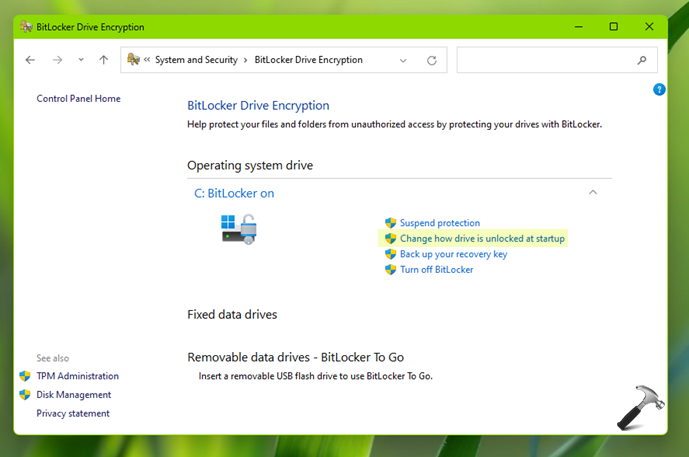
Task: Click the Up one level arrow
Action: click(103, 60)
